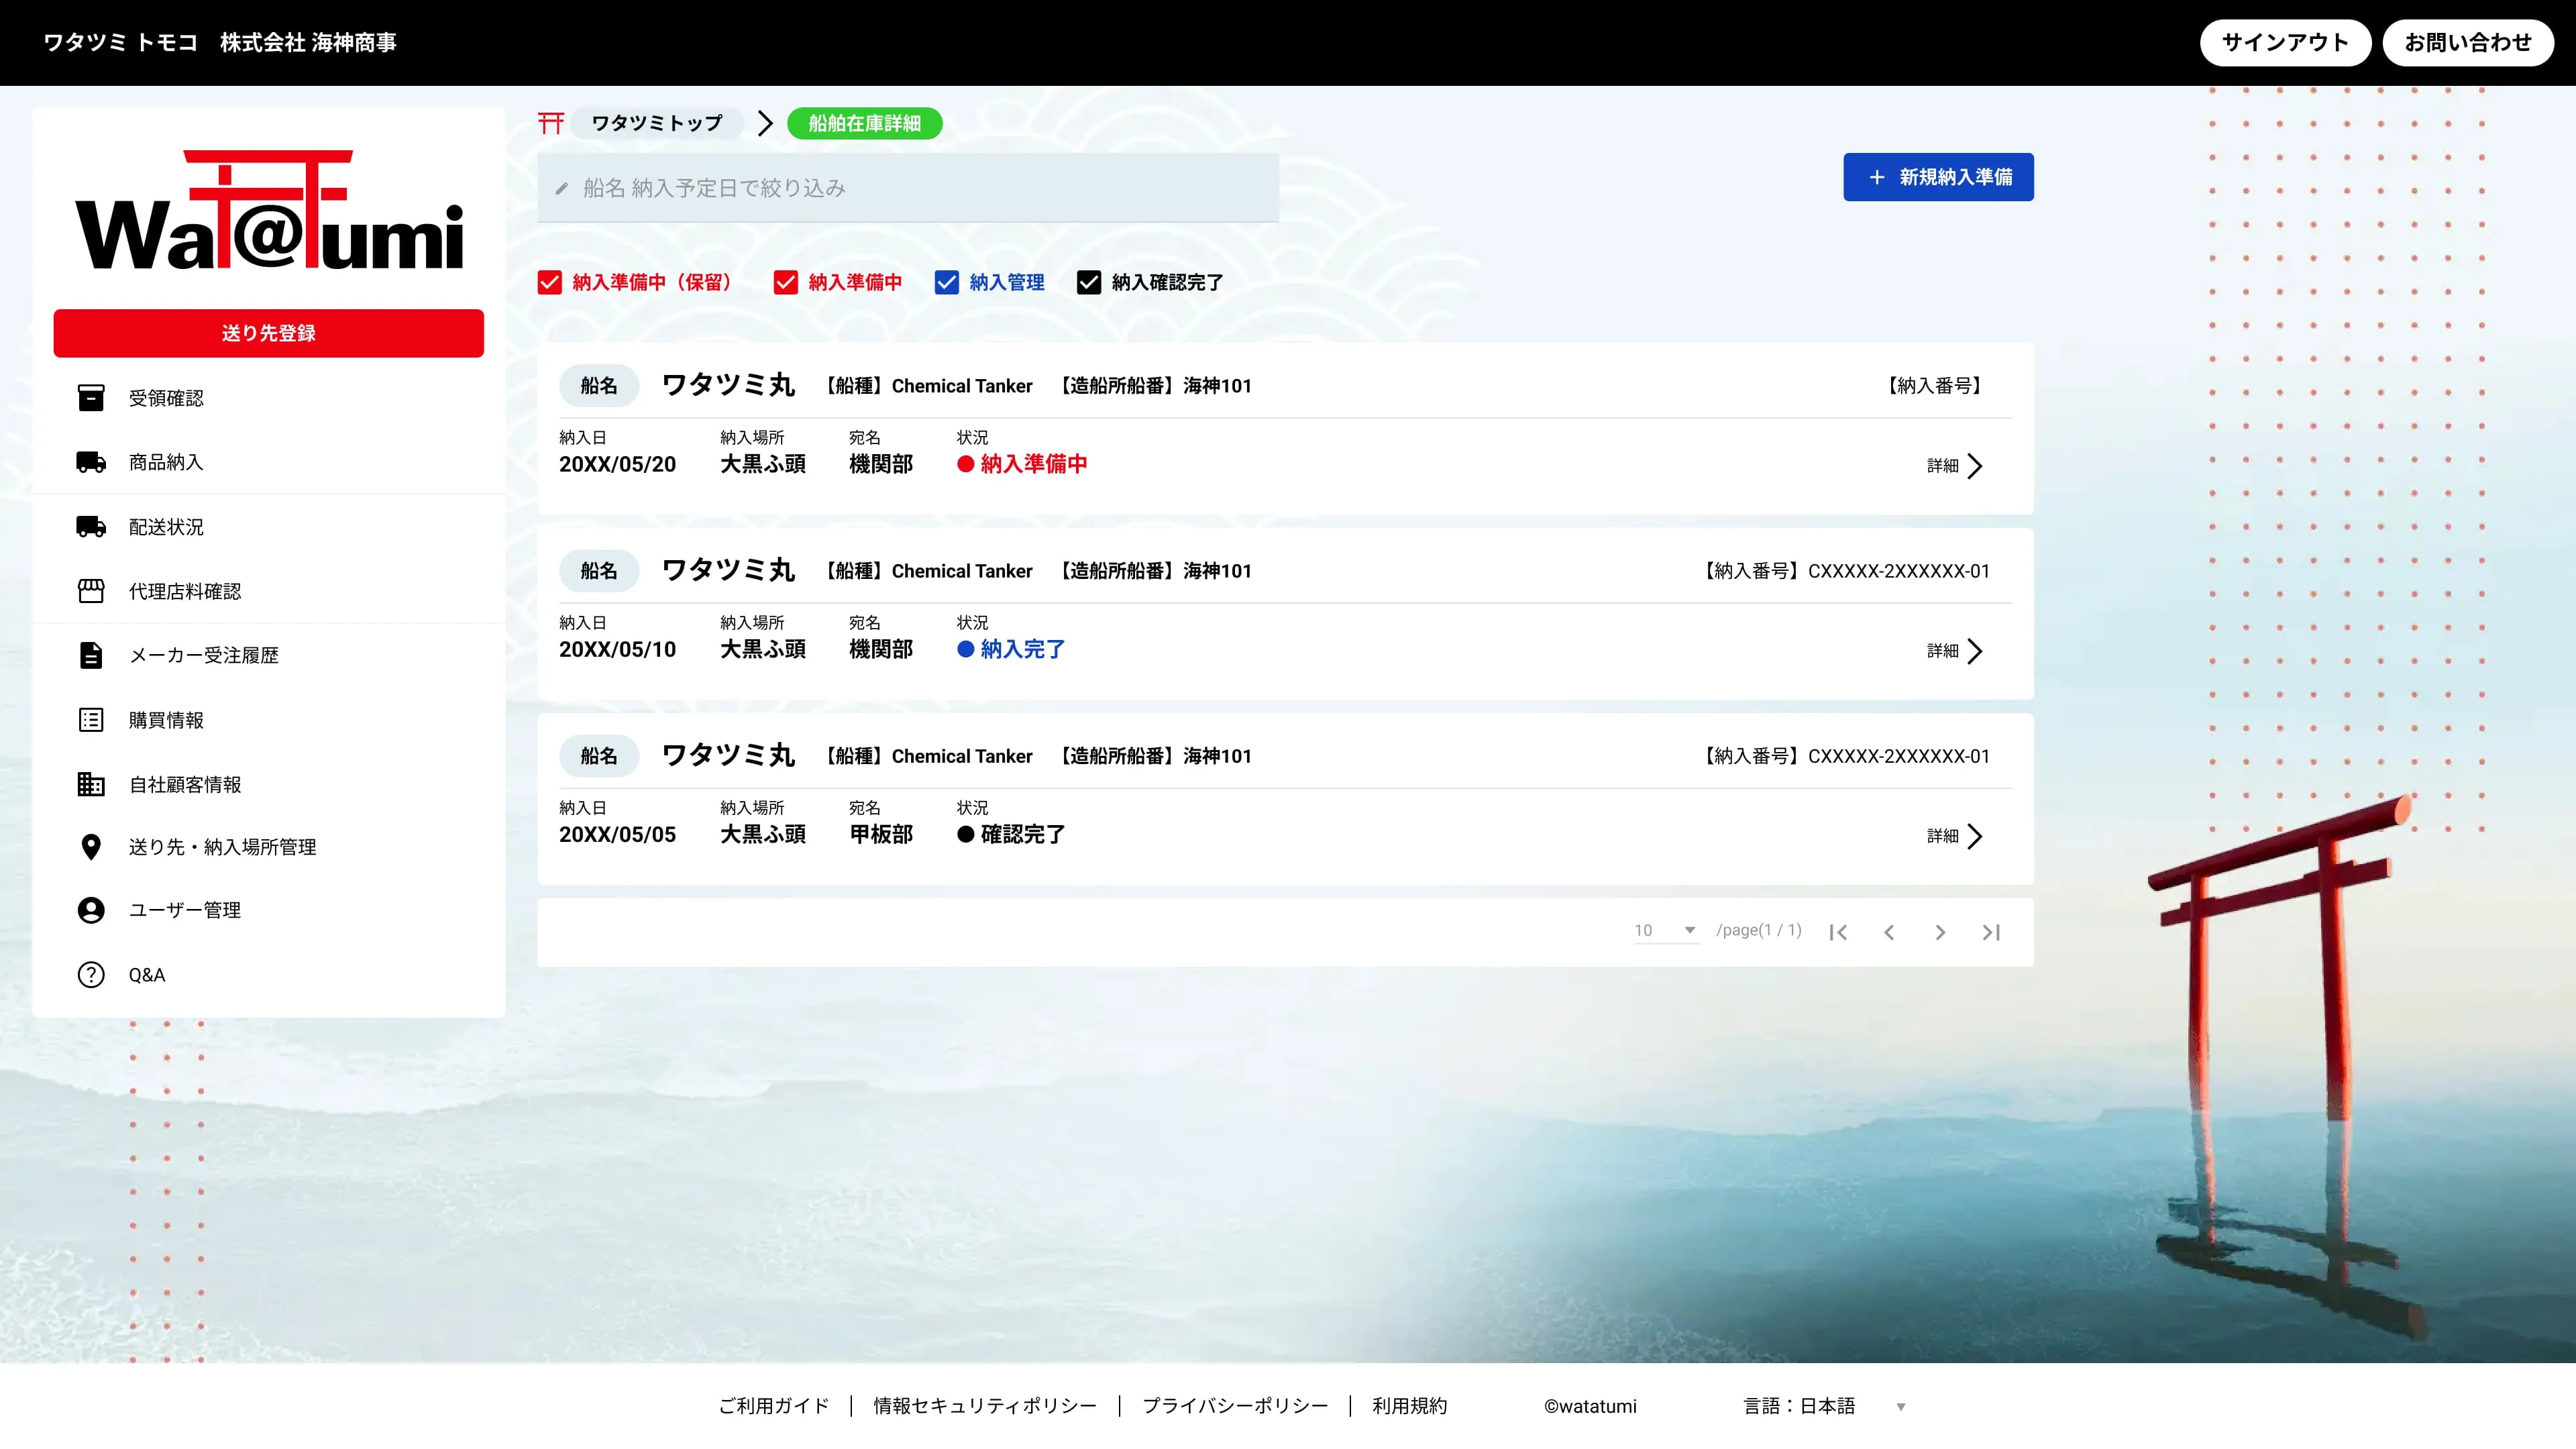Go to the next page of results
Screen dimensions: 2576x1449
[1940, 932]
